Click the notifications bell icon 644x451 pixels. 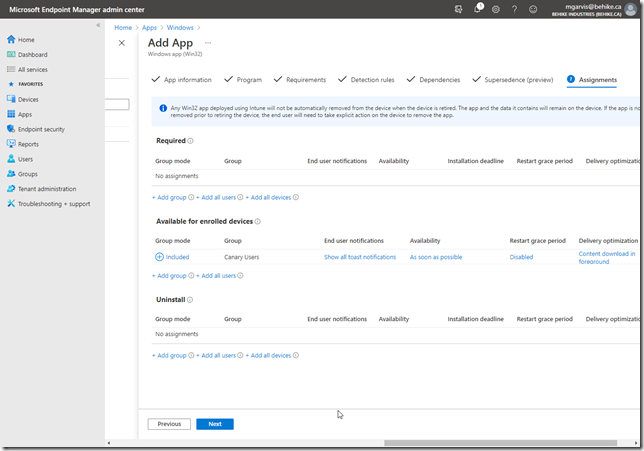[478, 9]
